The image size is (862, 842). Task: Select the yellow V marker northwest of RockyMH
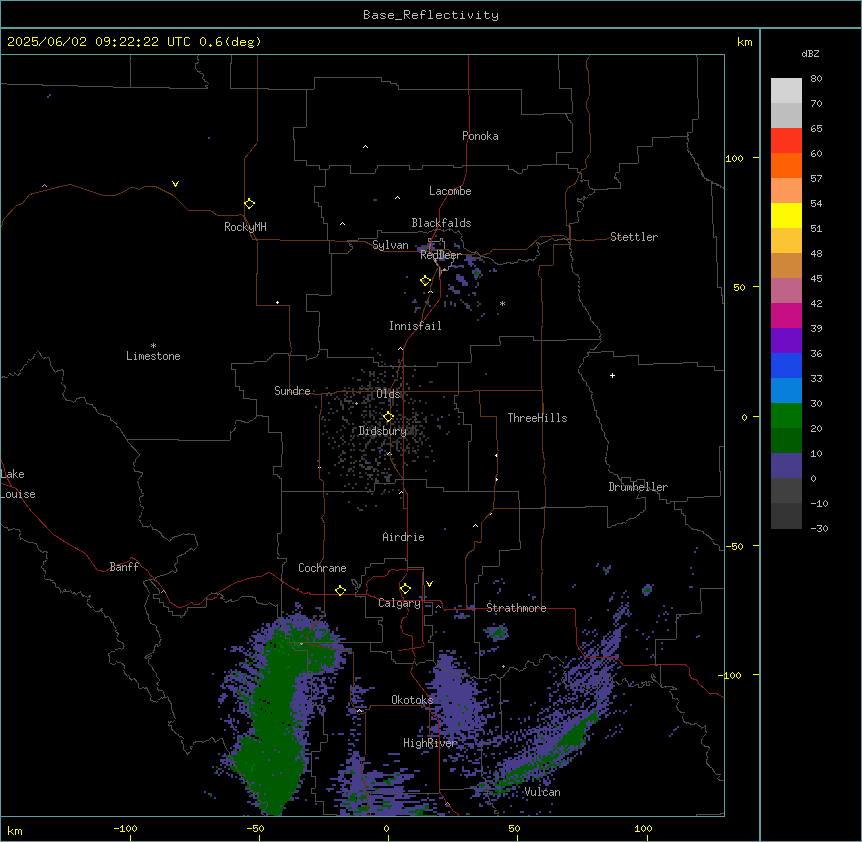click(175, 184)
